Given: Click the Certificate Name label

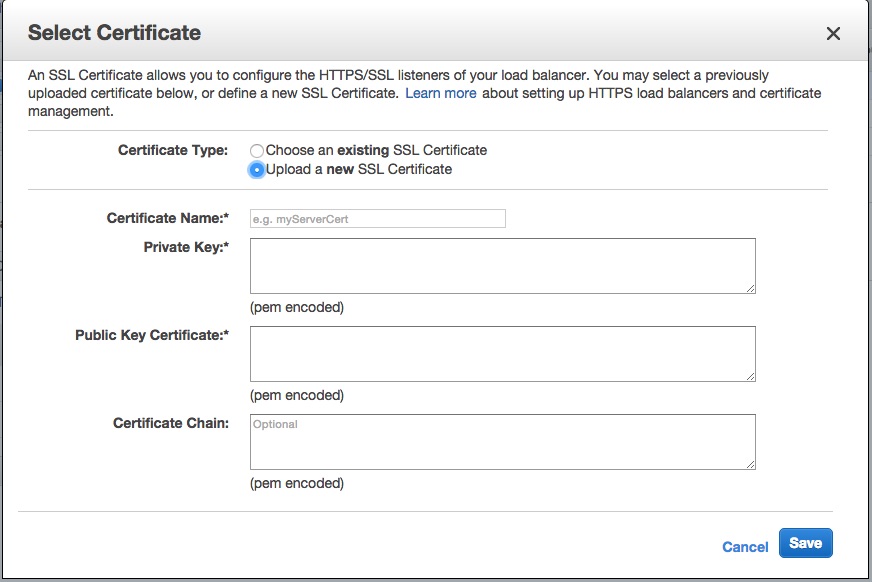Looking at the screenshot, I should pos(168,218).
